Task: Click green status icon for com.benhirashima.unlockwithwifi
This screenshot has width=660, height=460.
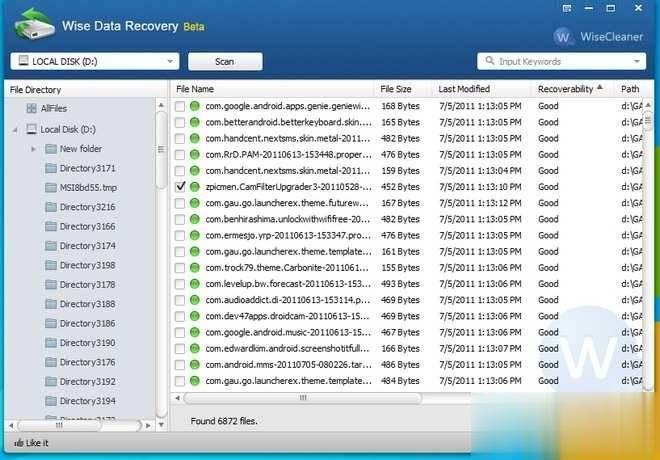Action: pos(194,219)
